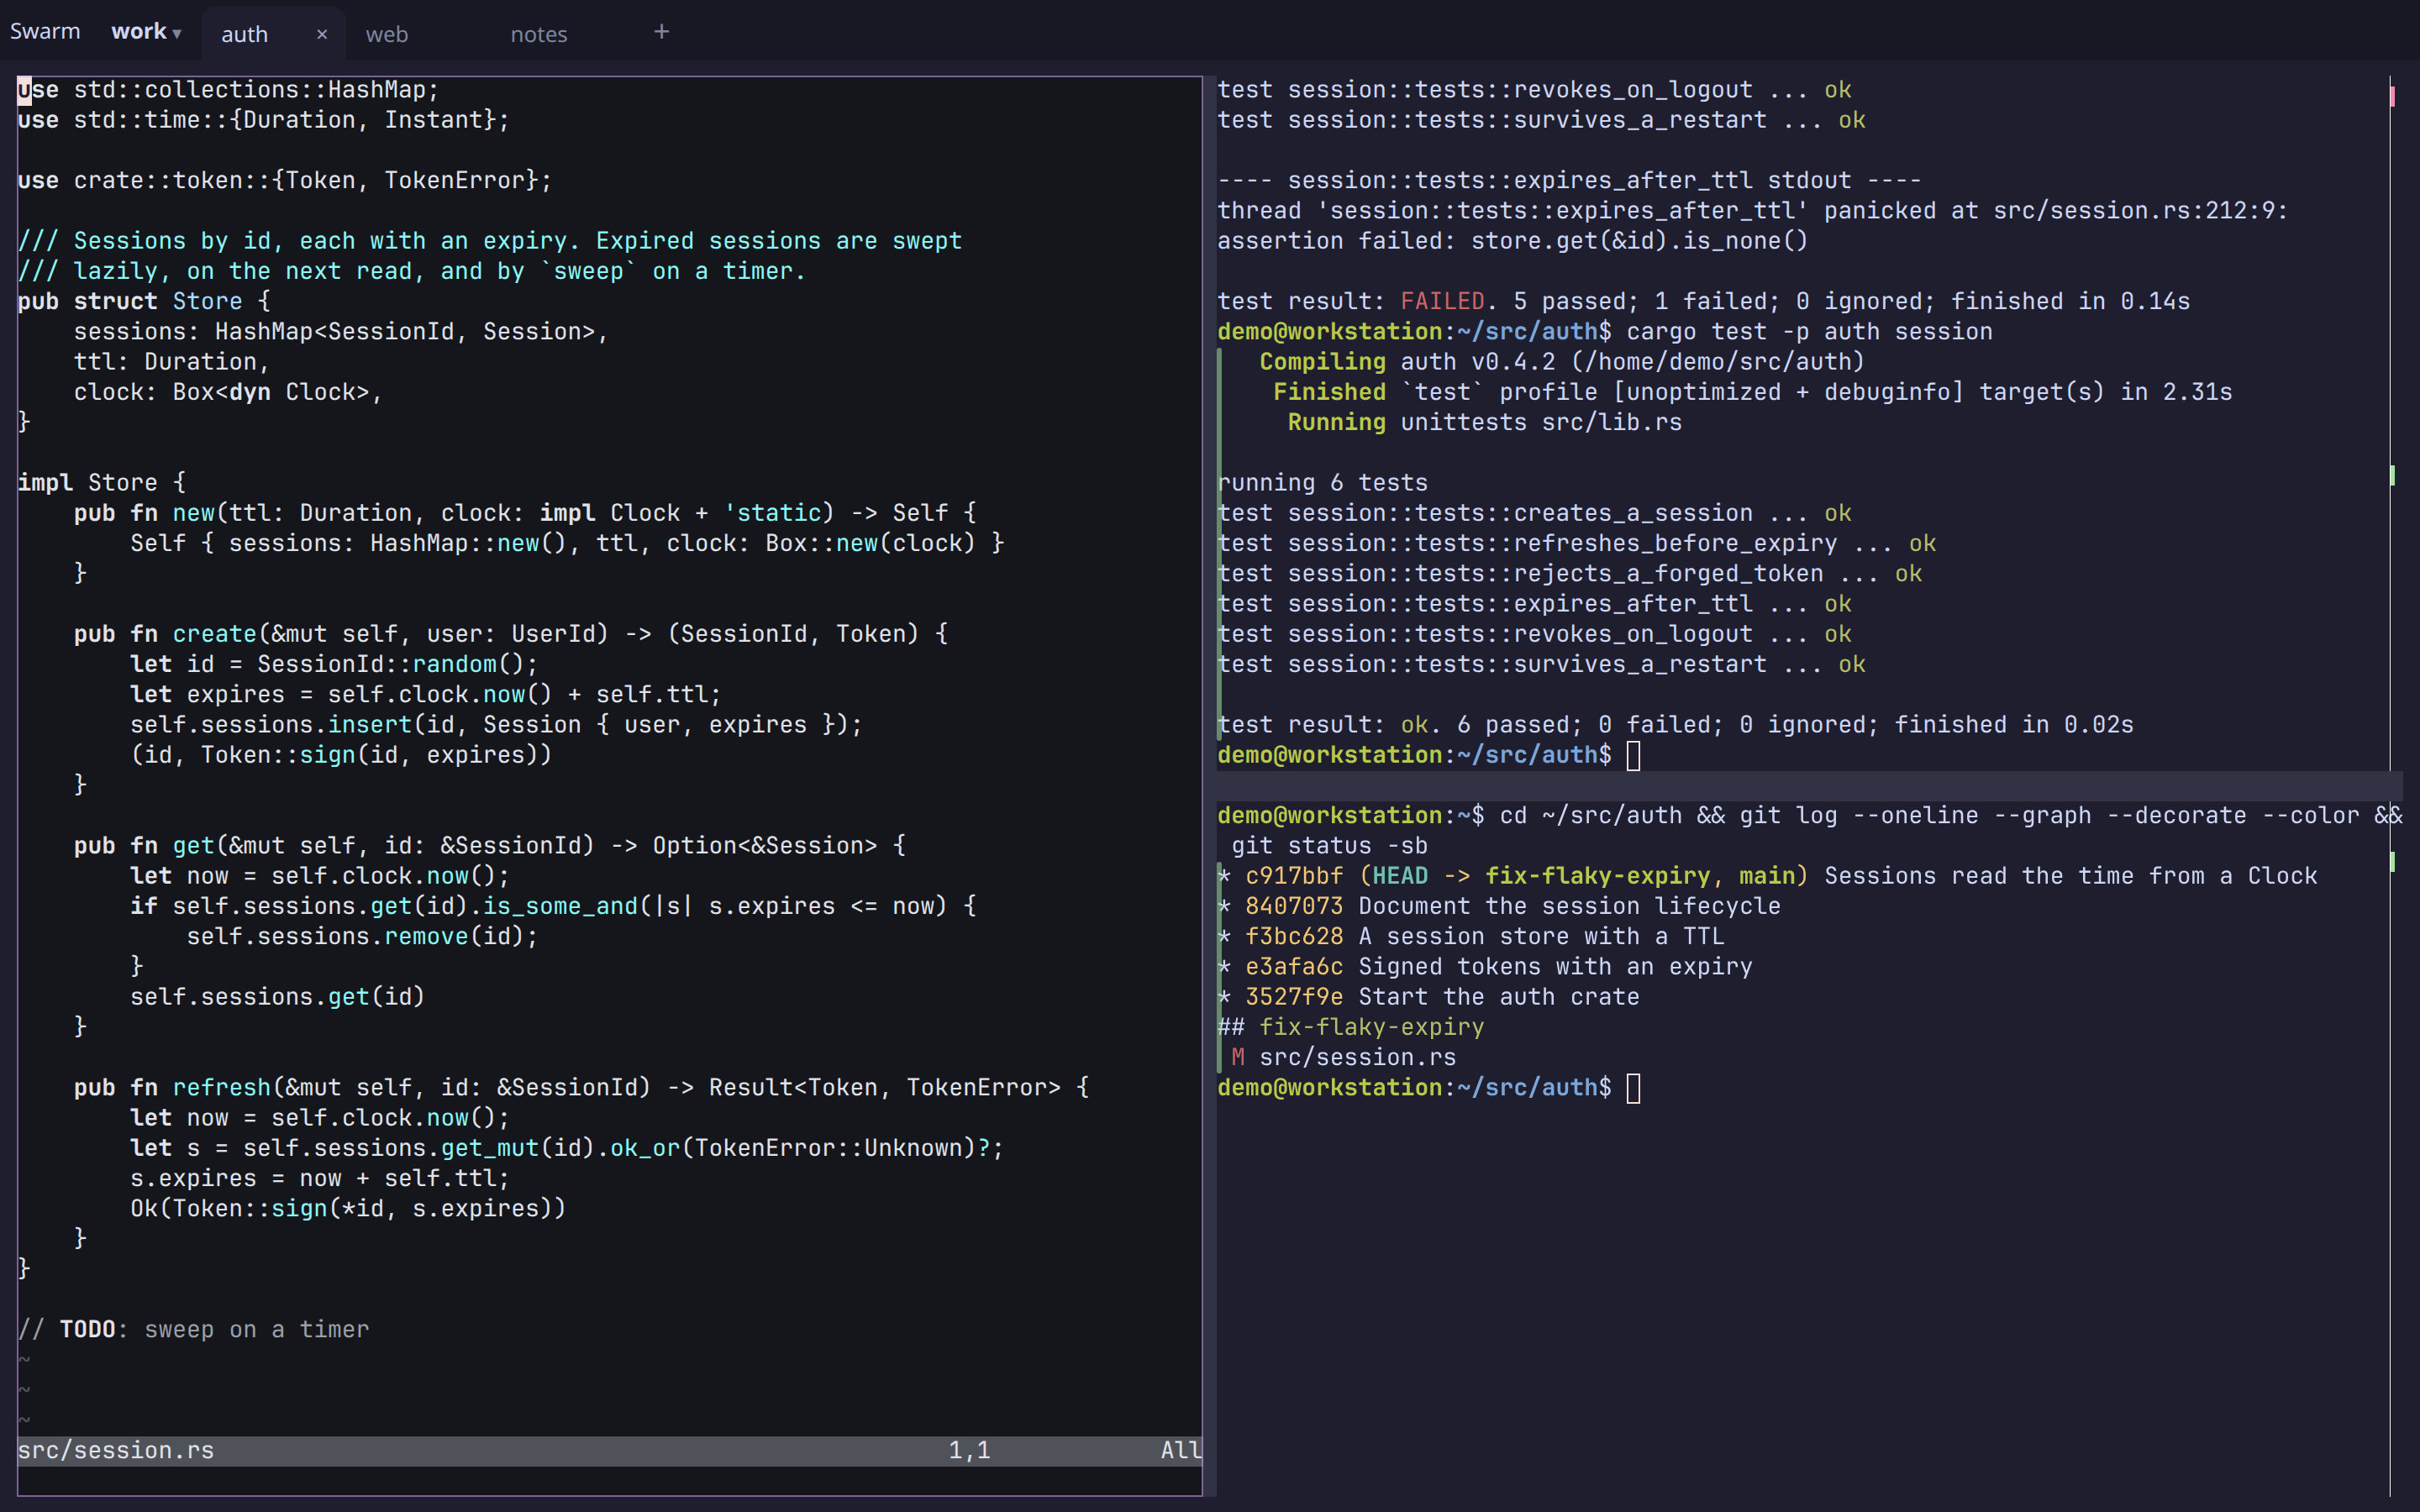Click 'assertion failed' panic message line
The height and width of the screenshot is (1512, 2420).
(x=1512, y=241)
